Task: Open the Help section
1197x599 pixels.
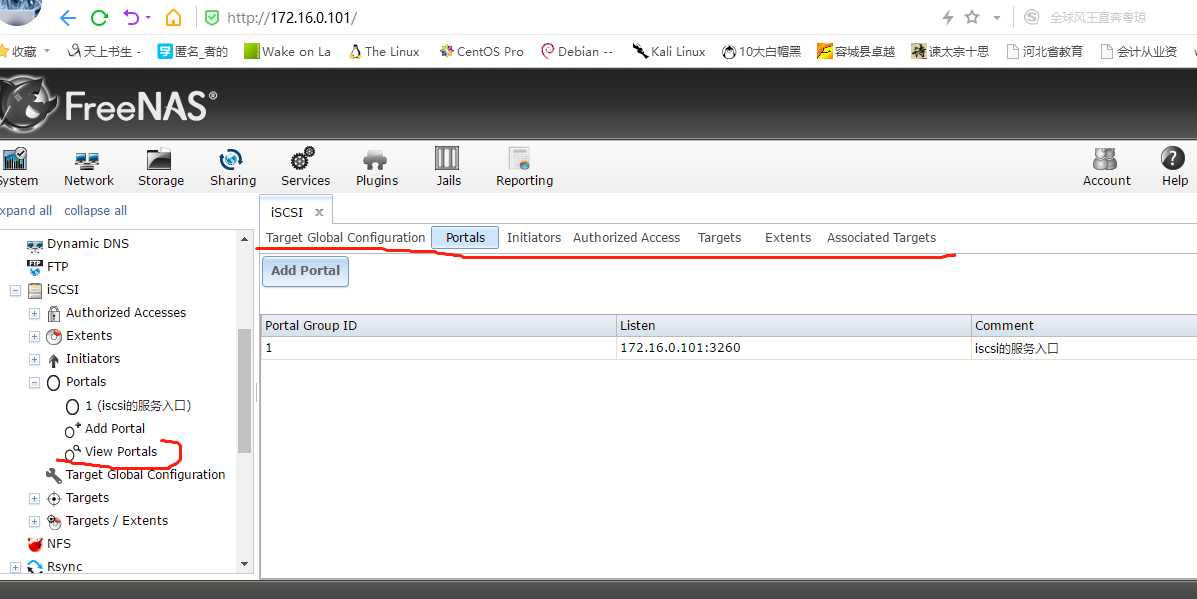Action: pyautogui.click(x=1174, y=168)
